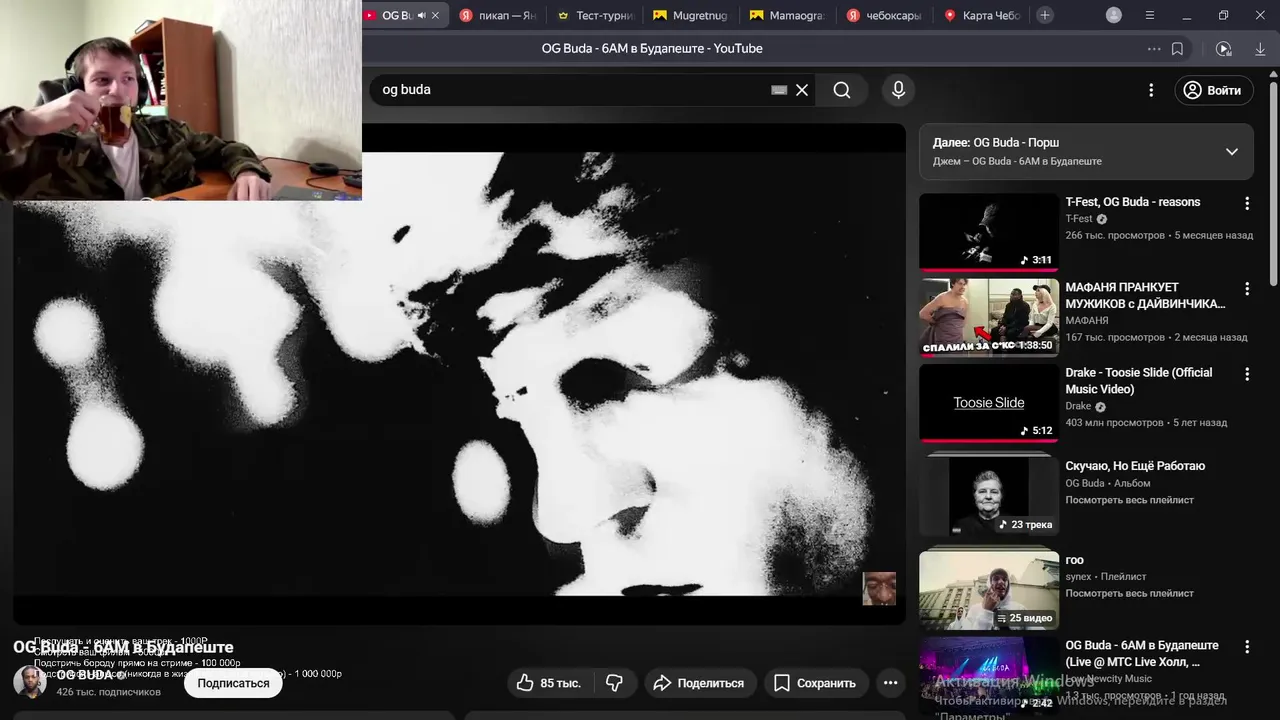The width and height of the screenshot is (1280, 720).
Task: Like the video with thumbs-up 85 тыс.
Action: pos(548,683)
